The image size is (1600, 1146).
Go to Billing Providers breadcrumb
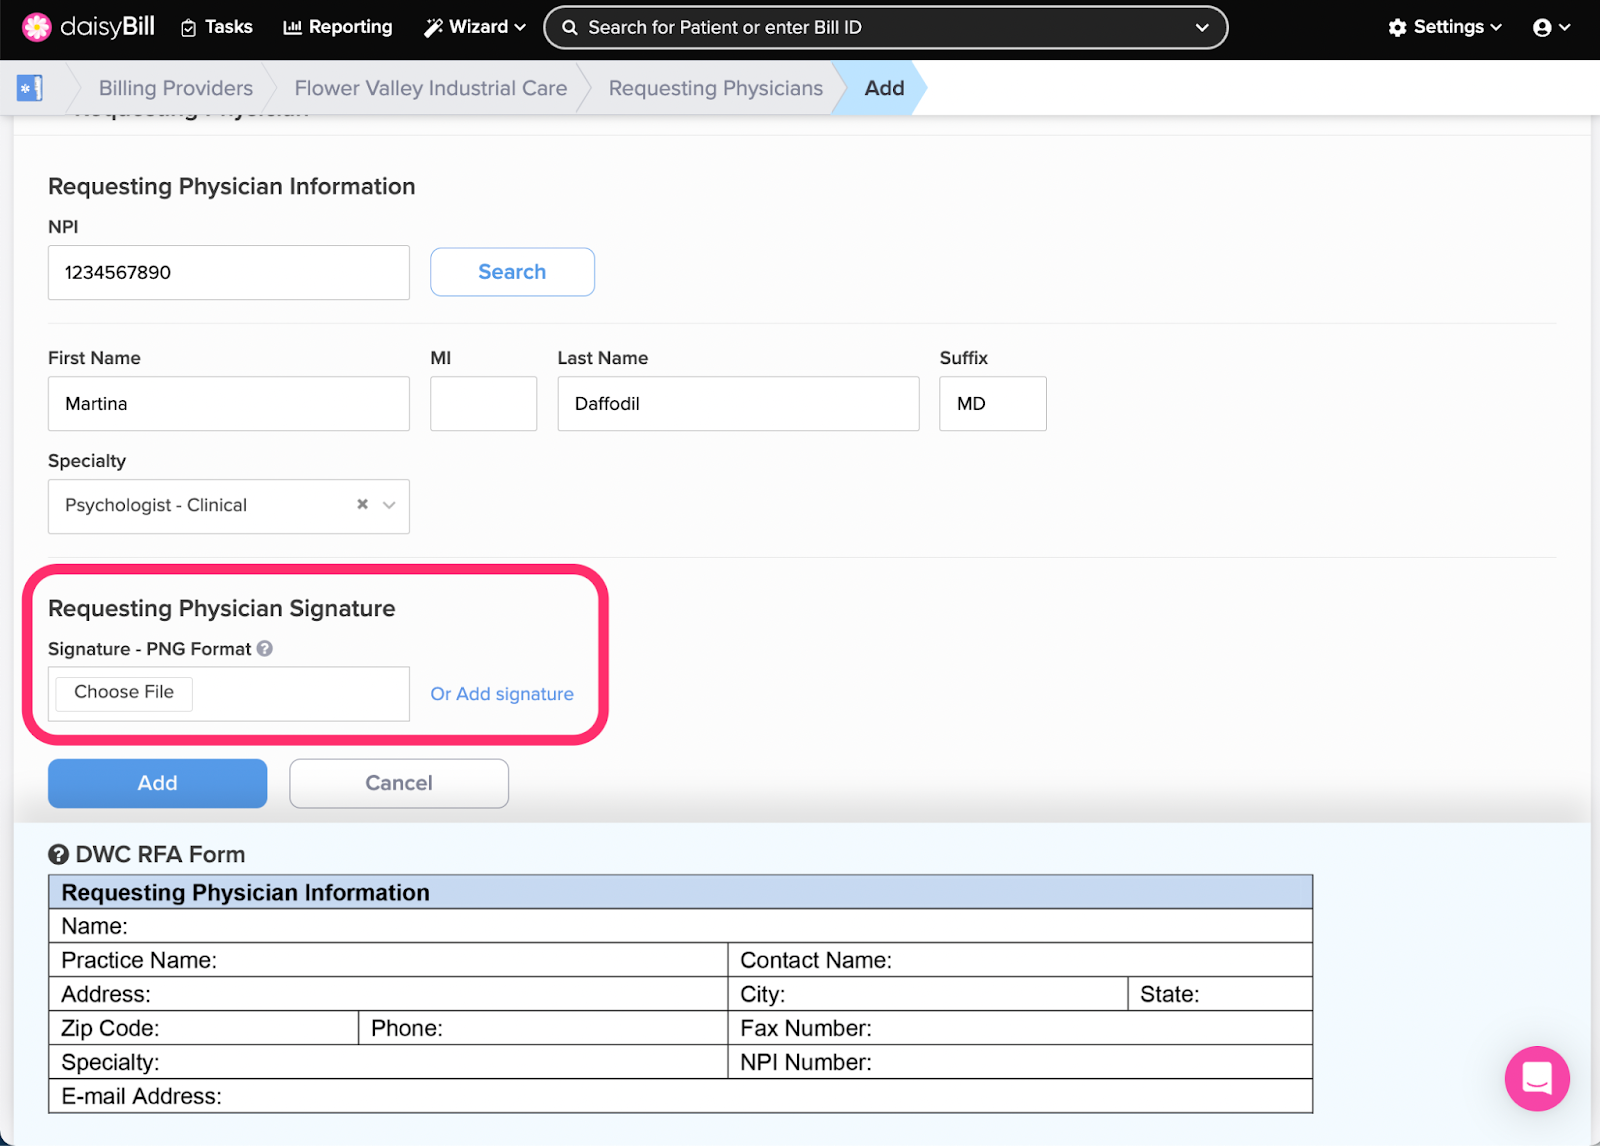[x=176, y=88]
